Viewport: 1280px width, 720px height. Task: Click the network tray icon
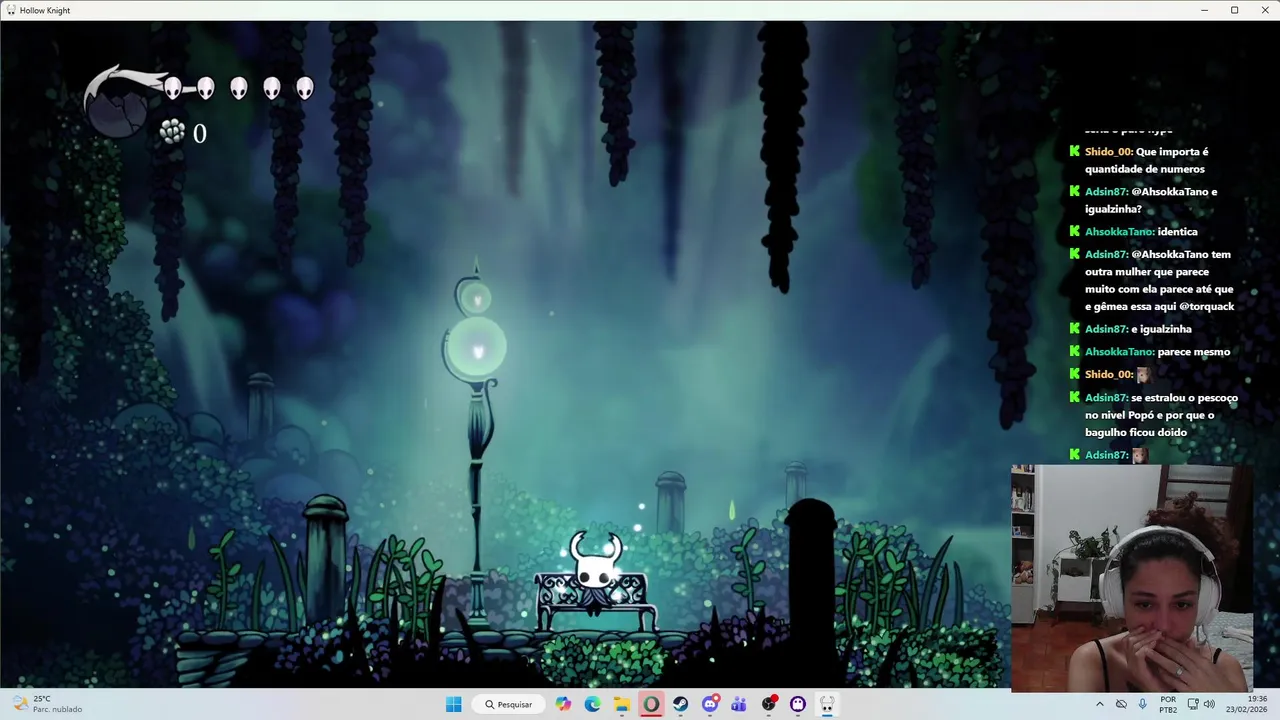point(1192,704)
